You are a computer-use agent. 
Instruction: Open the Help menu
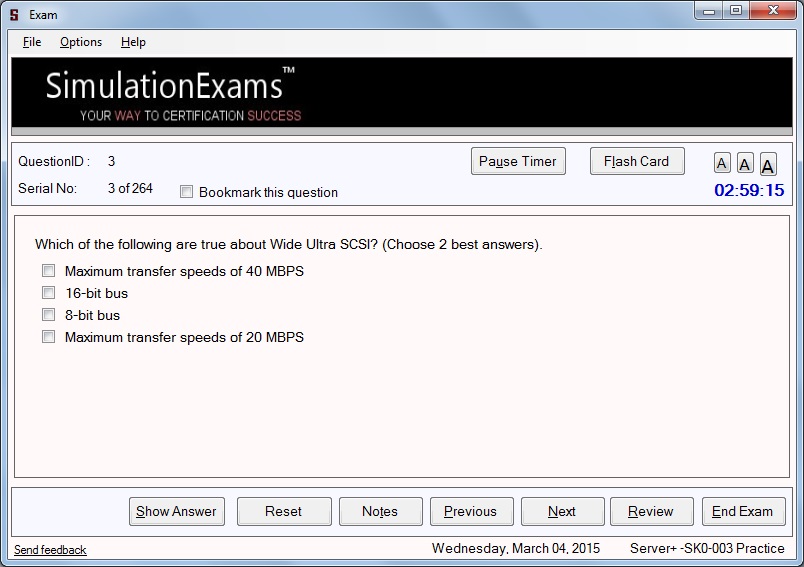tap(133, 42)
